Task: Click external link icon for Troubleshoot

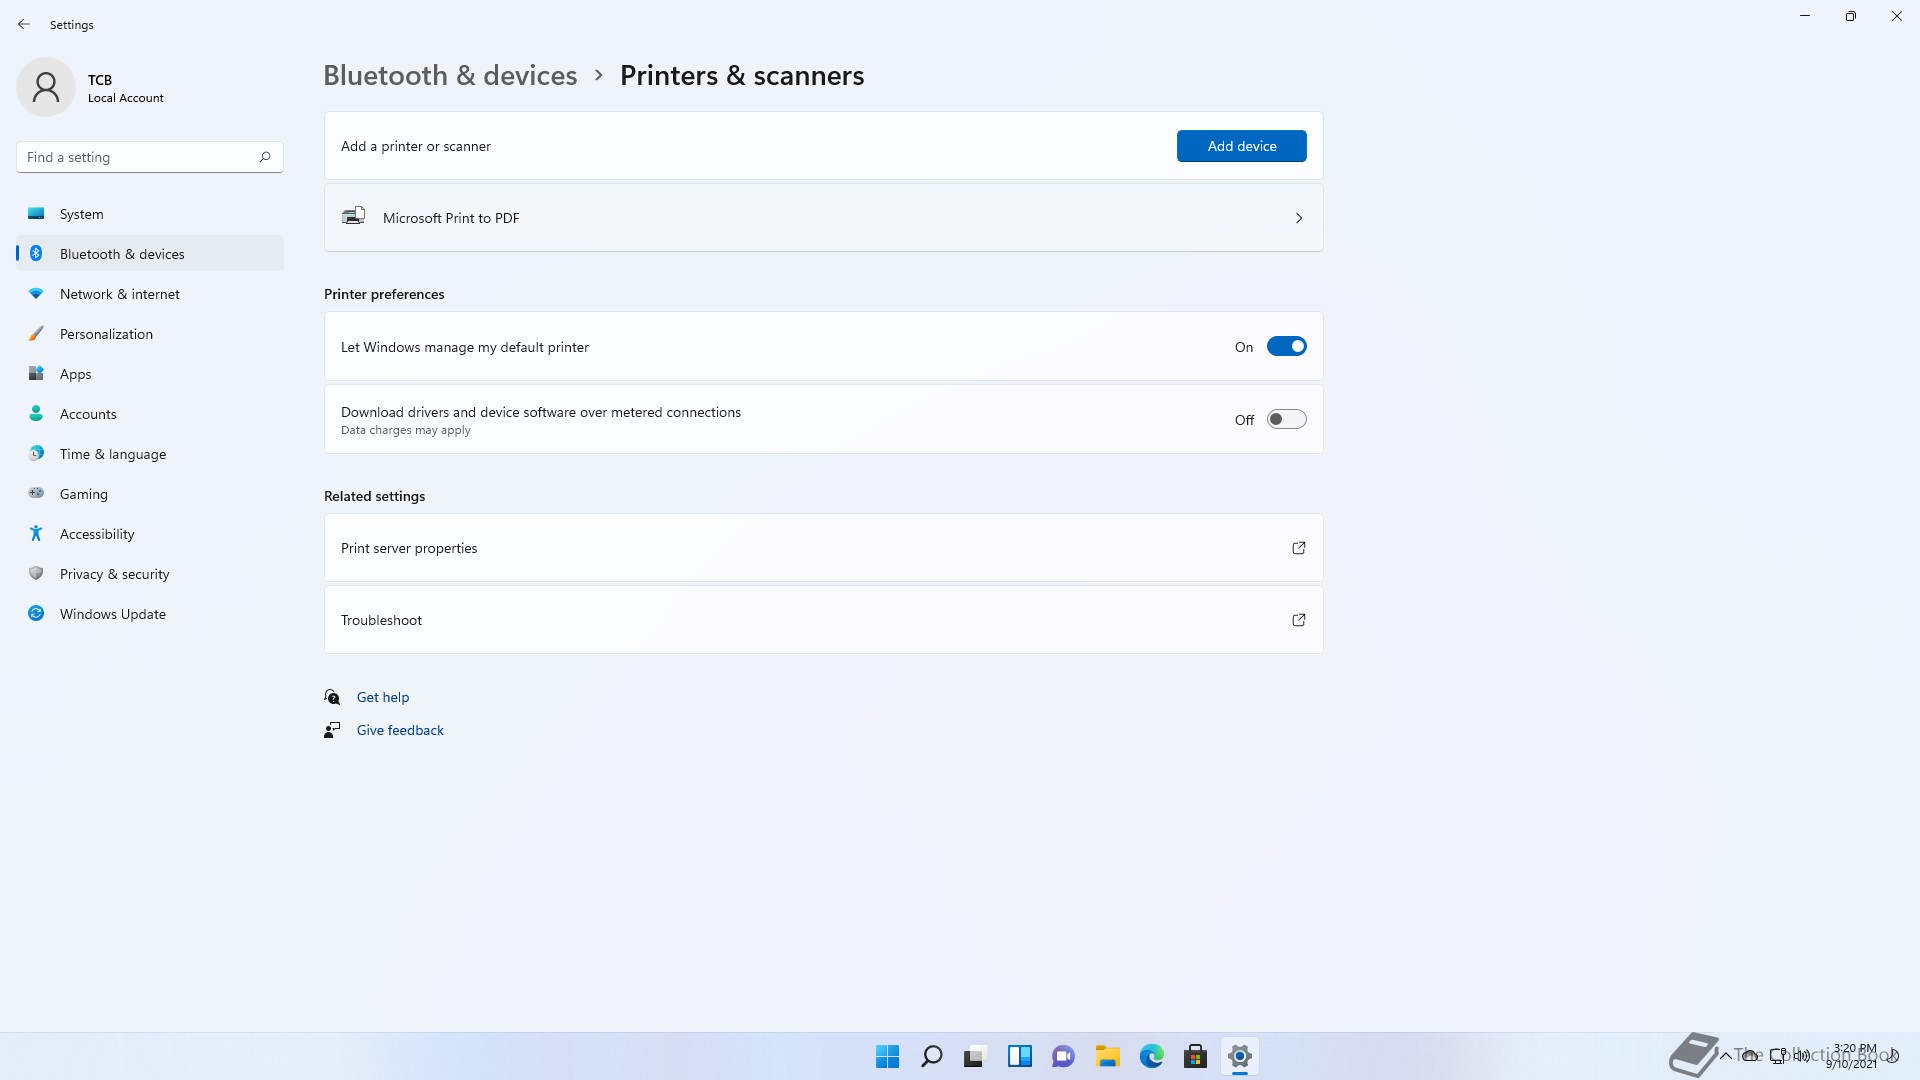Action: pos(1299,620)
